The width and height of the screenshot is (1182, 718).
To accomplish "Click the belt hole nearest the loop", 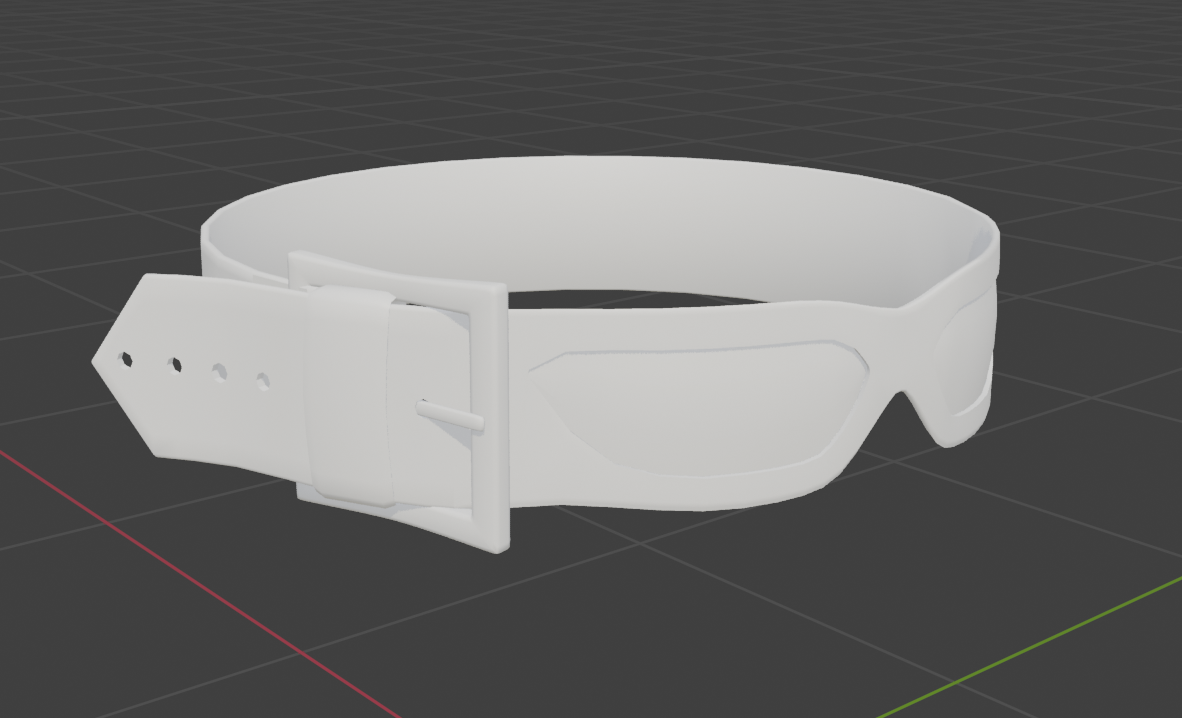I will 263,381.
